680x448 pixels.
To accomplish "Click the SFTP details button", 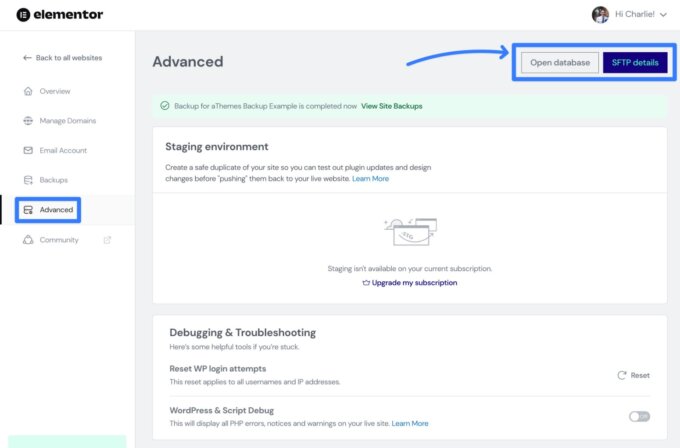I will (x=635, y=63).
